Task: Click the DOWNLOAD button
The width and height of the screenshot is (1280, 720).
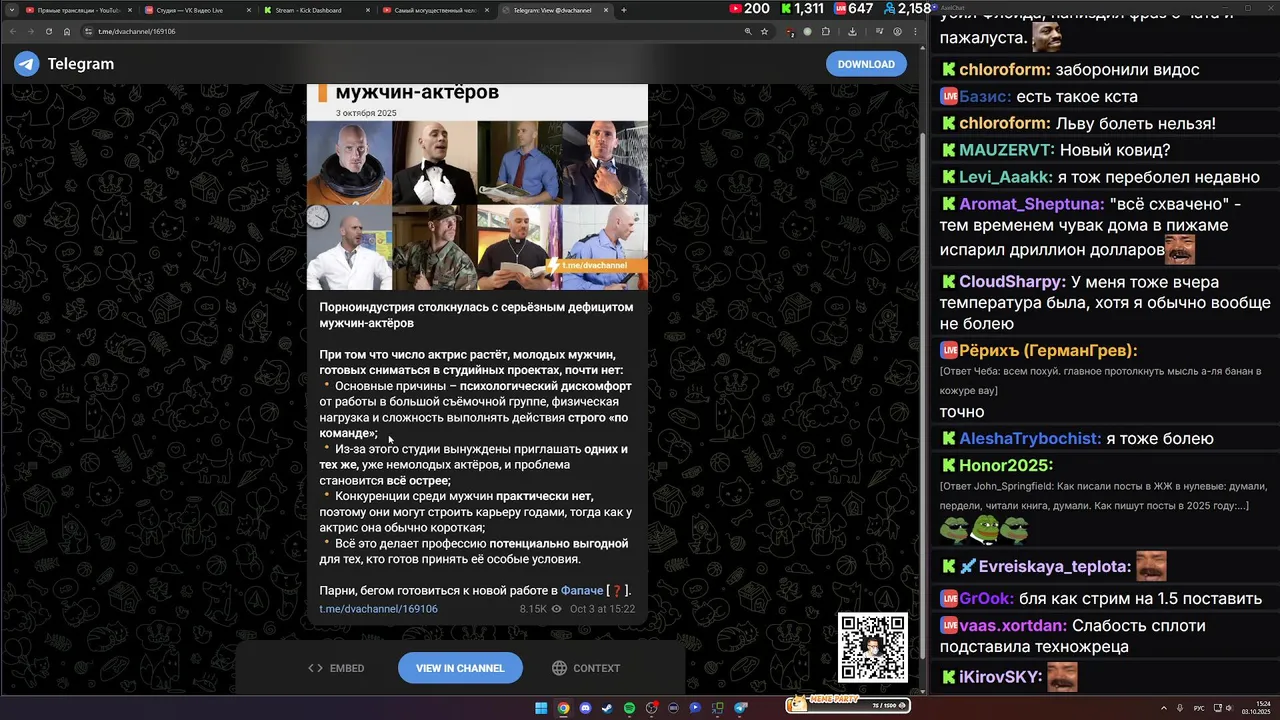Action: click(866, 64)
